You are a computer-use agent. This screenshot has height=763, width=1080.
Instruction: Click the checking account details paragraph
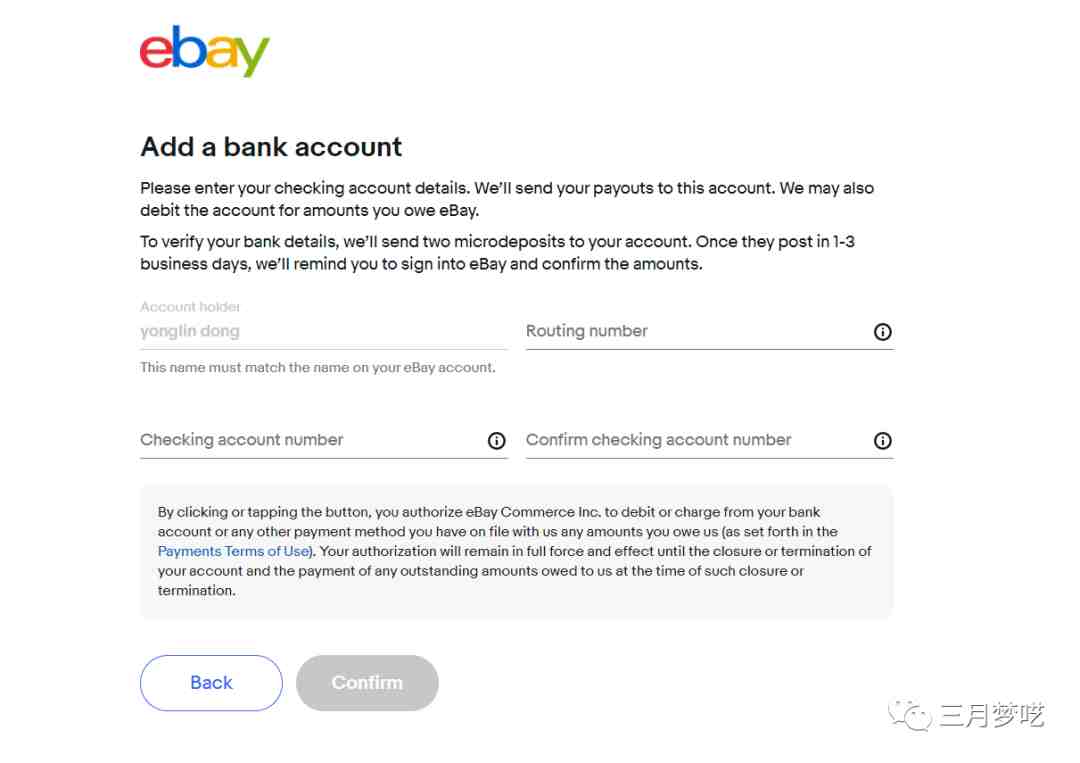pyautogui.click(x=507, y=199)
